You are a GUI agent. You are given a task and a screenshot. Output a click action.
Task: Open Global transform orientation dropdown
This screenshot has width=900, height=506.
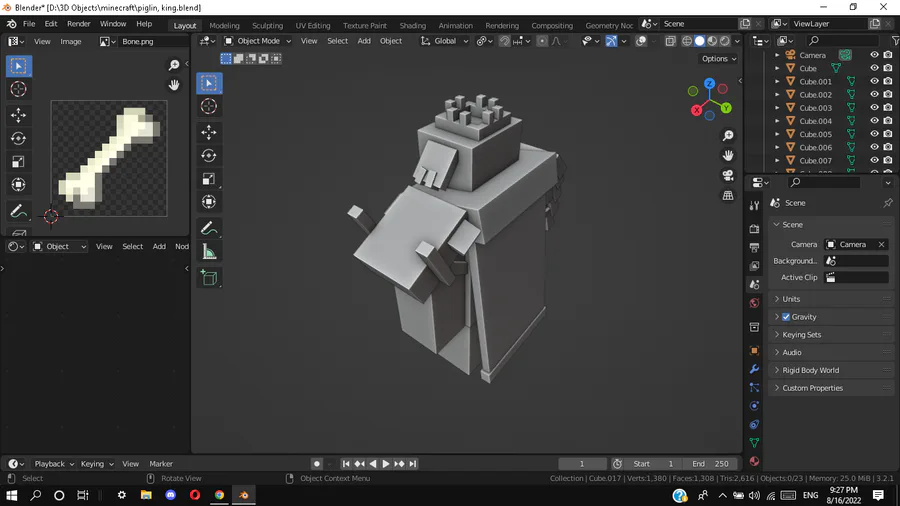[x=444, y=41]
